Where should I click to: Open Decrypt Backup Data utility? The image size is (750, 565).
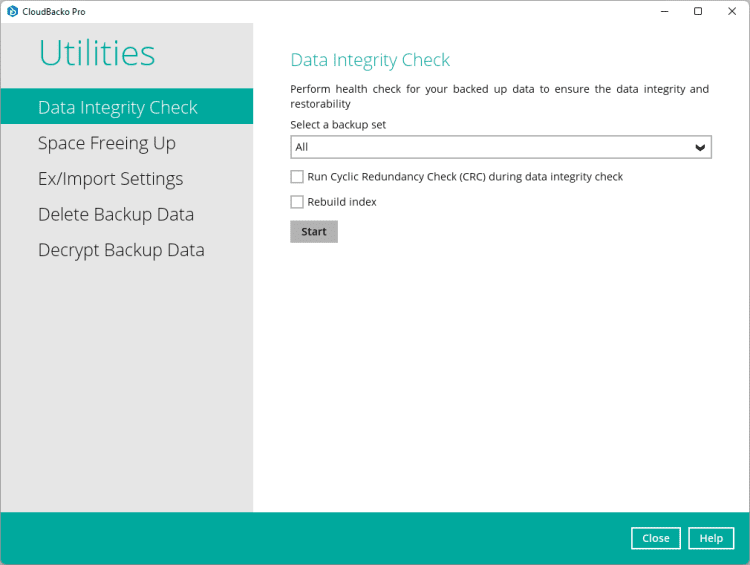coord(121,250)
